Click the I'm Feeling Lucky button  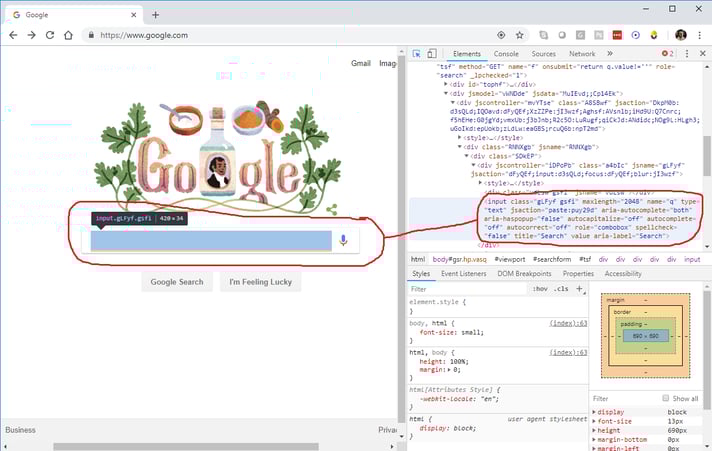[260, 282]
